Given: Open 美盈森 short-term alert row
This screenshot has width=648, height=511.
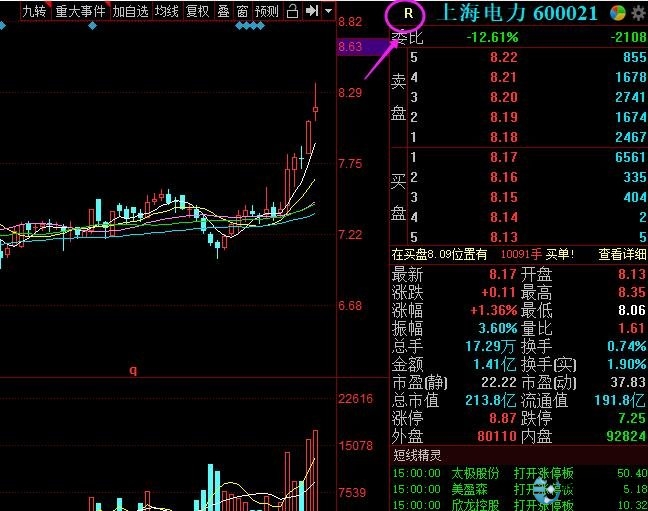Looking at the screenshot, I should (x=519, y=489).
